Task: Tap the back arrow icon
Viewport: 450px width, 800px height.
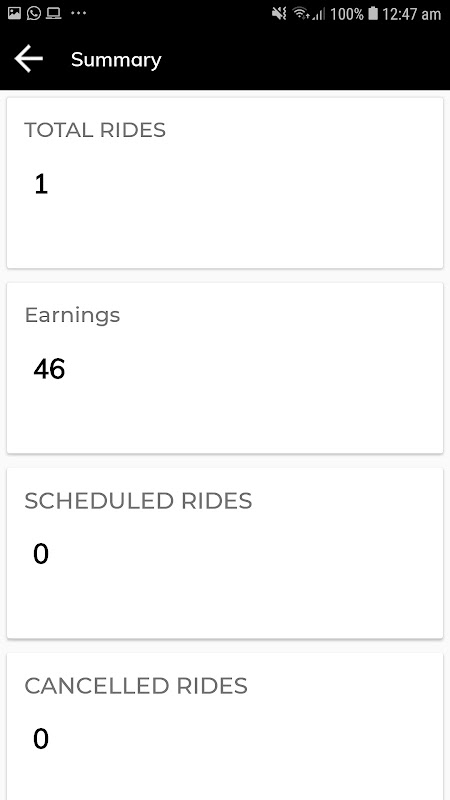Action: (x=29, y=59)
